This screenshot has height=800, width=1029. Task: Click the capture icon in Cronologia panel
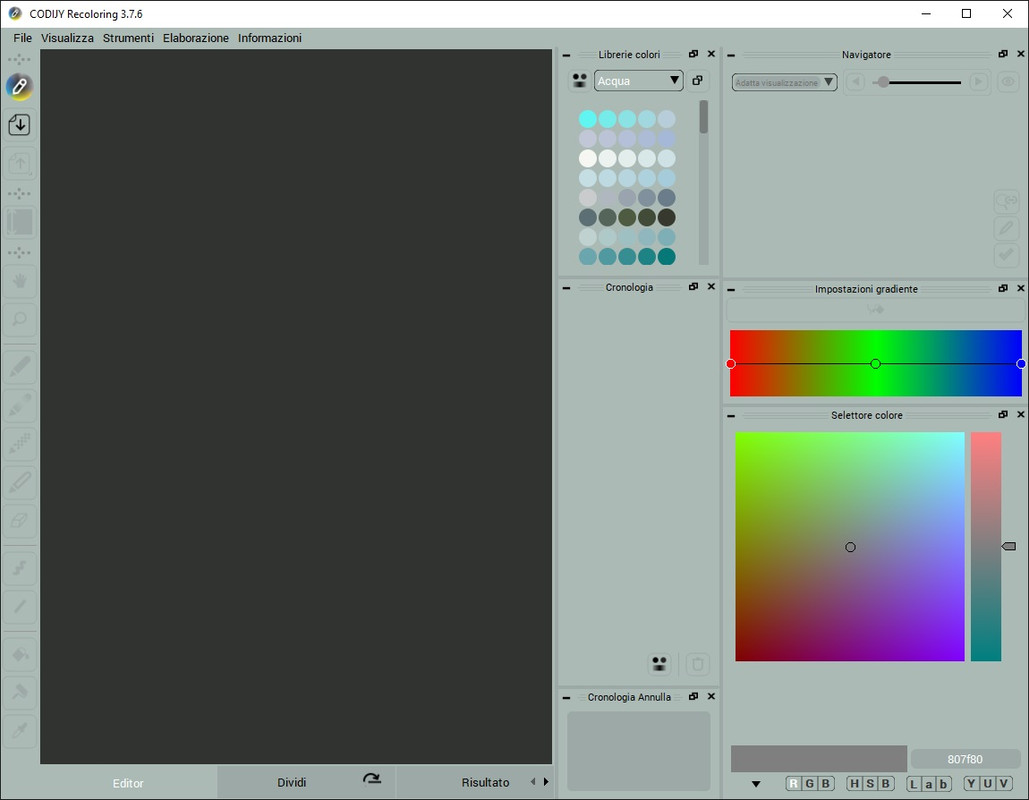pos(660,663)
